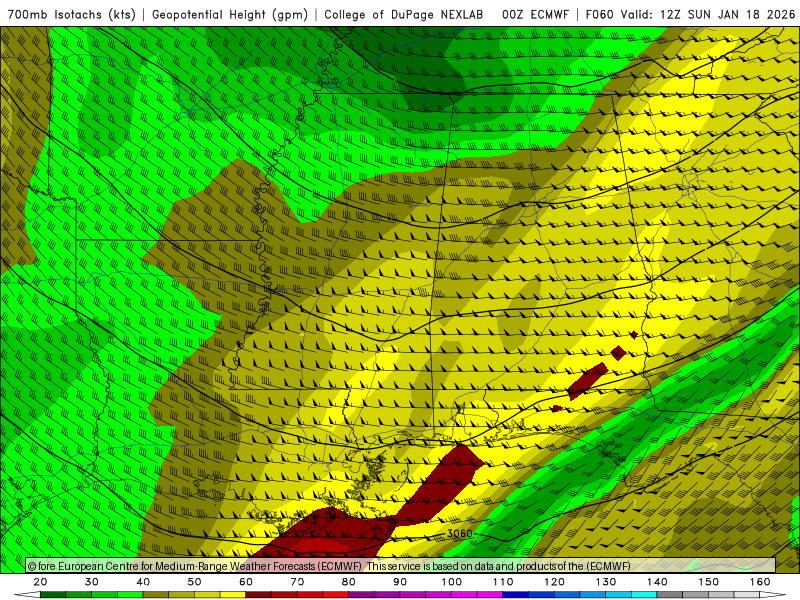This screenshot has height=600, width=800.
Task: Pick the magenta swatch just below 110
Action: click(490, 595)
